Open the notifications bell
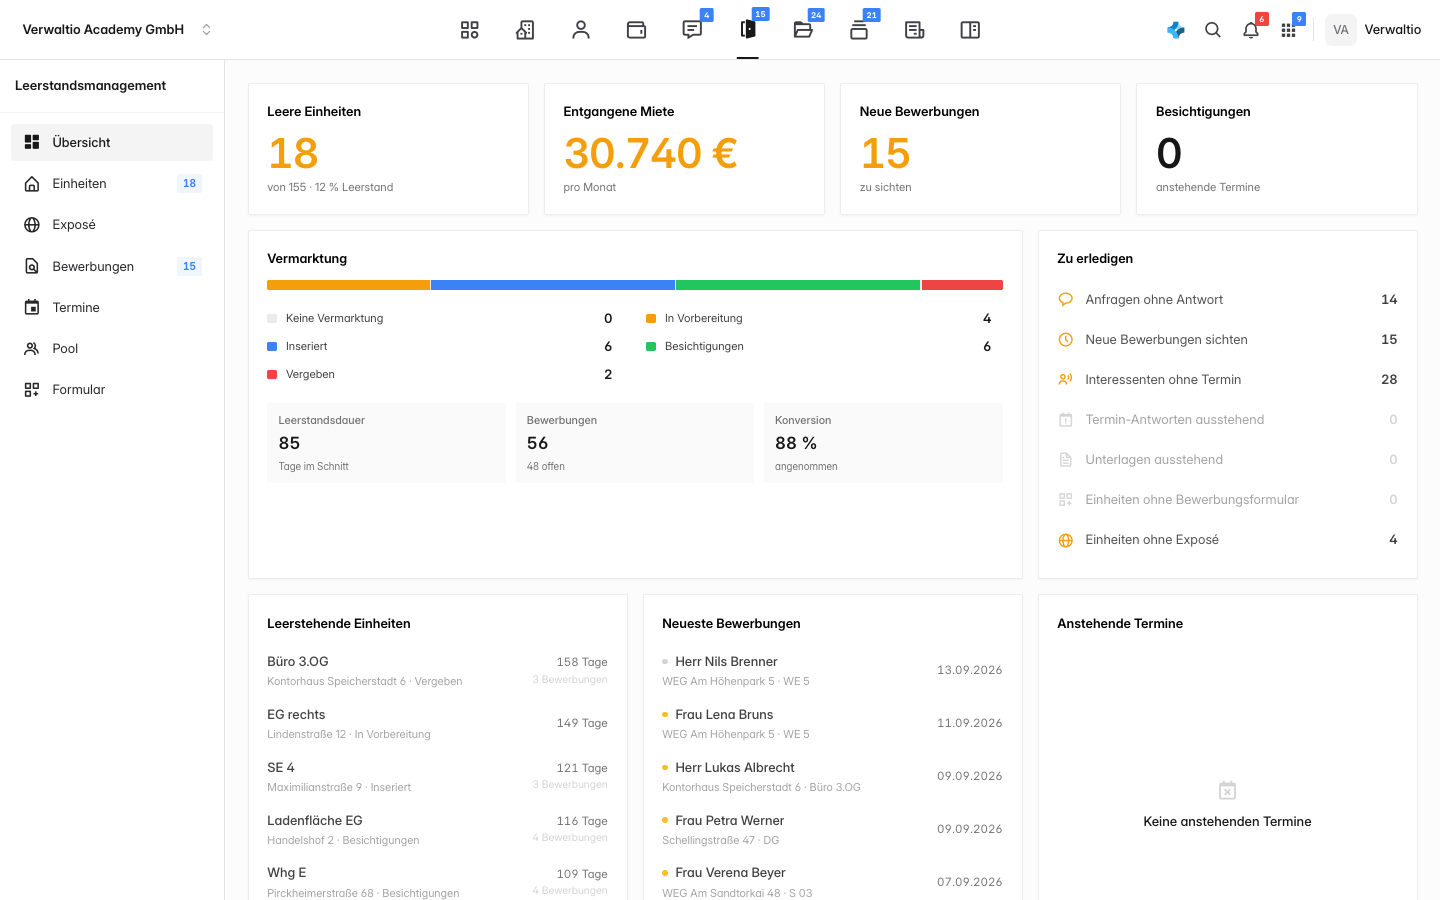Viewport: 1440px width, 900px height. click(1251, 30)
